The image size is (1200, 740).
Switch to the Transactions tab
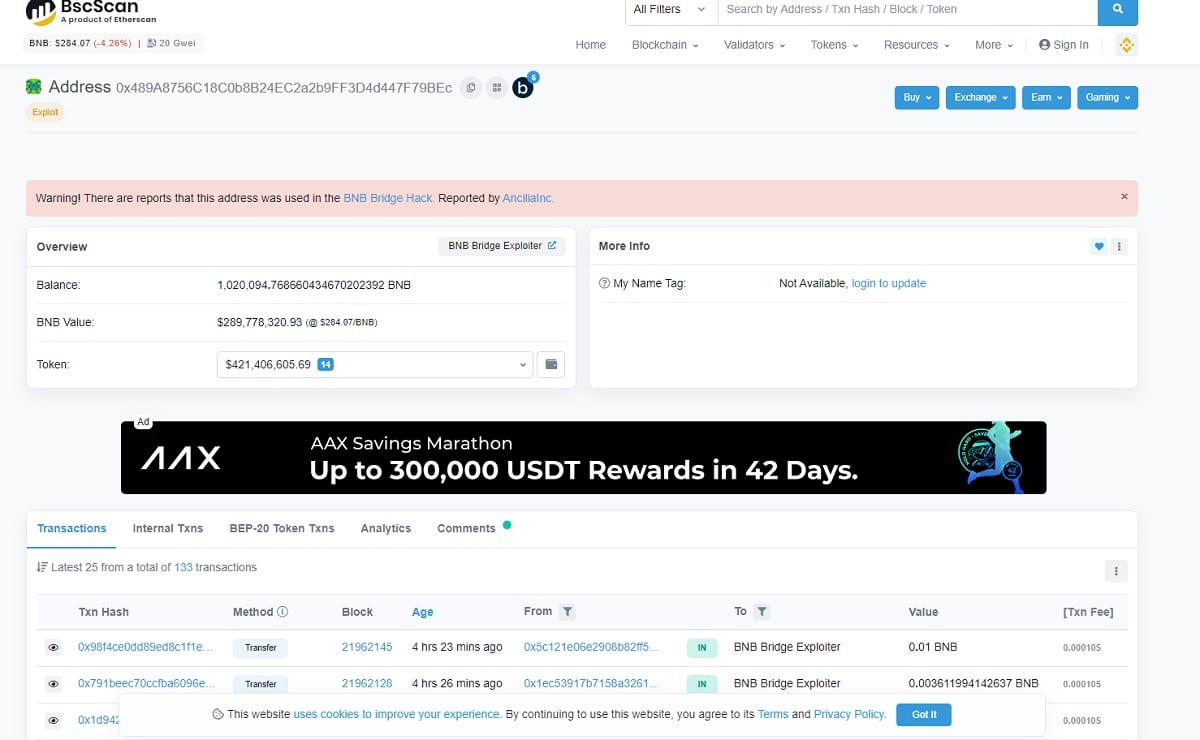(72, 528)
